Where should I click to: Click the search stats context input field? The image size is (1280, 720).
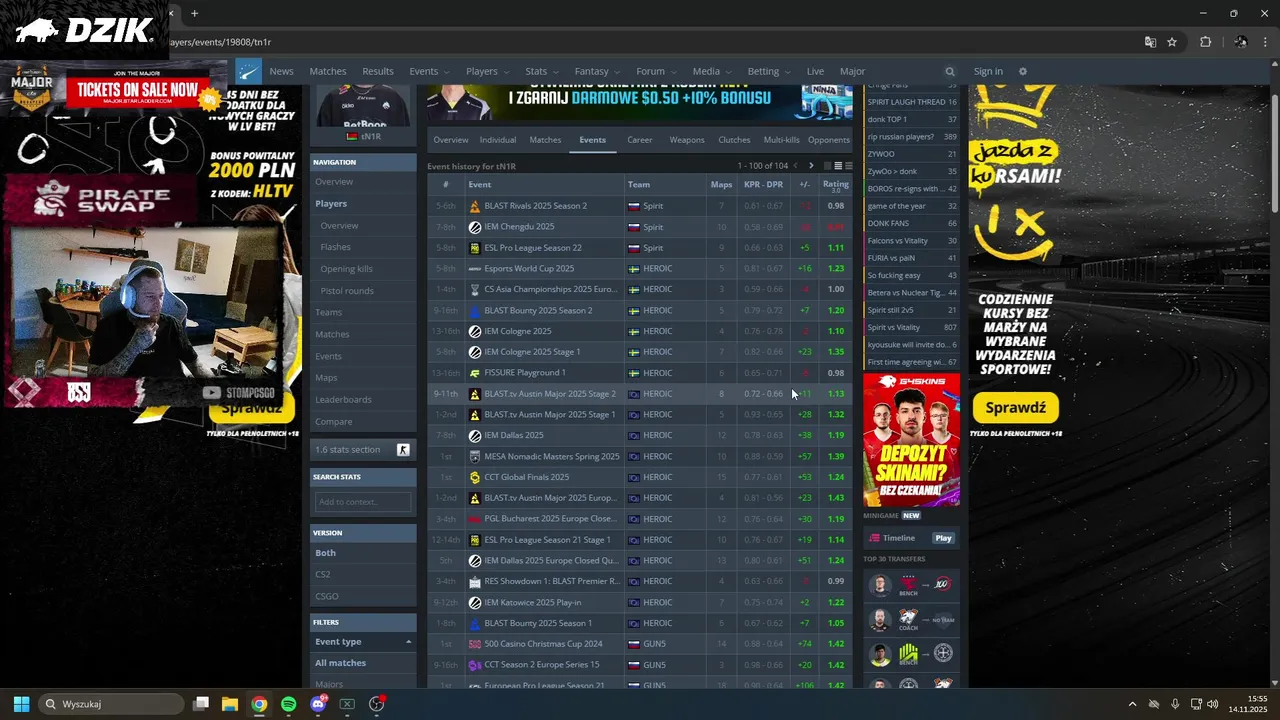[x=363, y=502]
